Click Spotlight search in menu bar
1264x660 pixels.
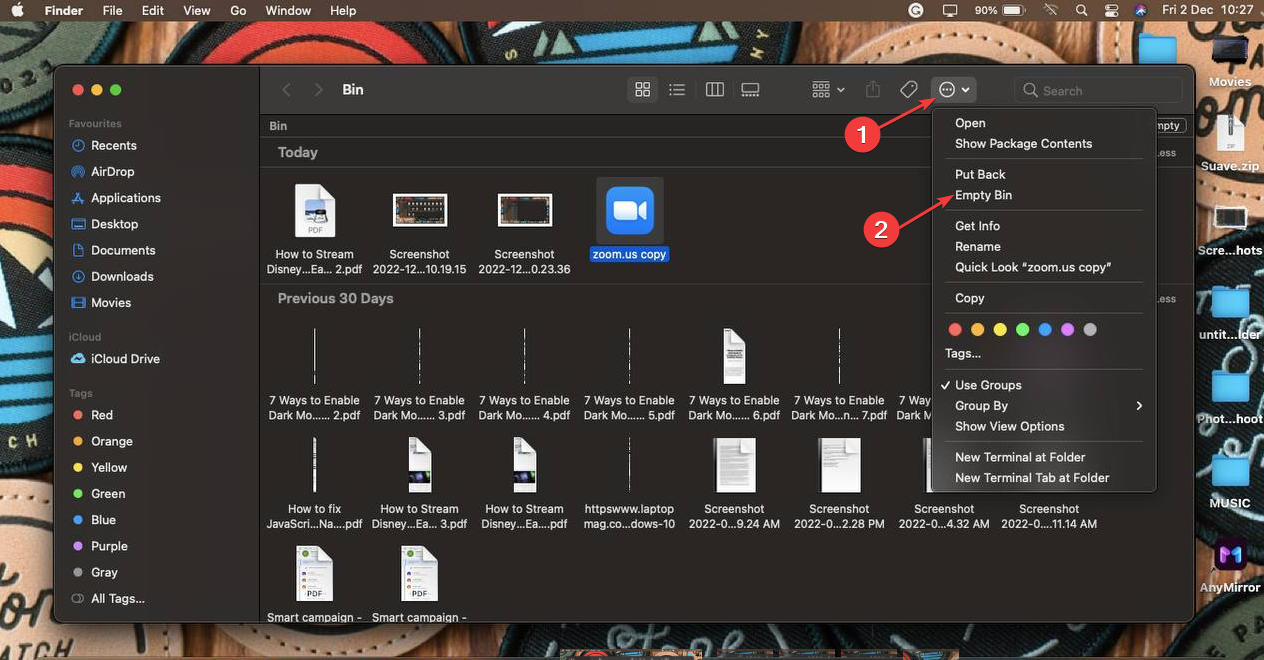click(x=1081, y=10)
